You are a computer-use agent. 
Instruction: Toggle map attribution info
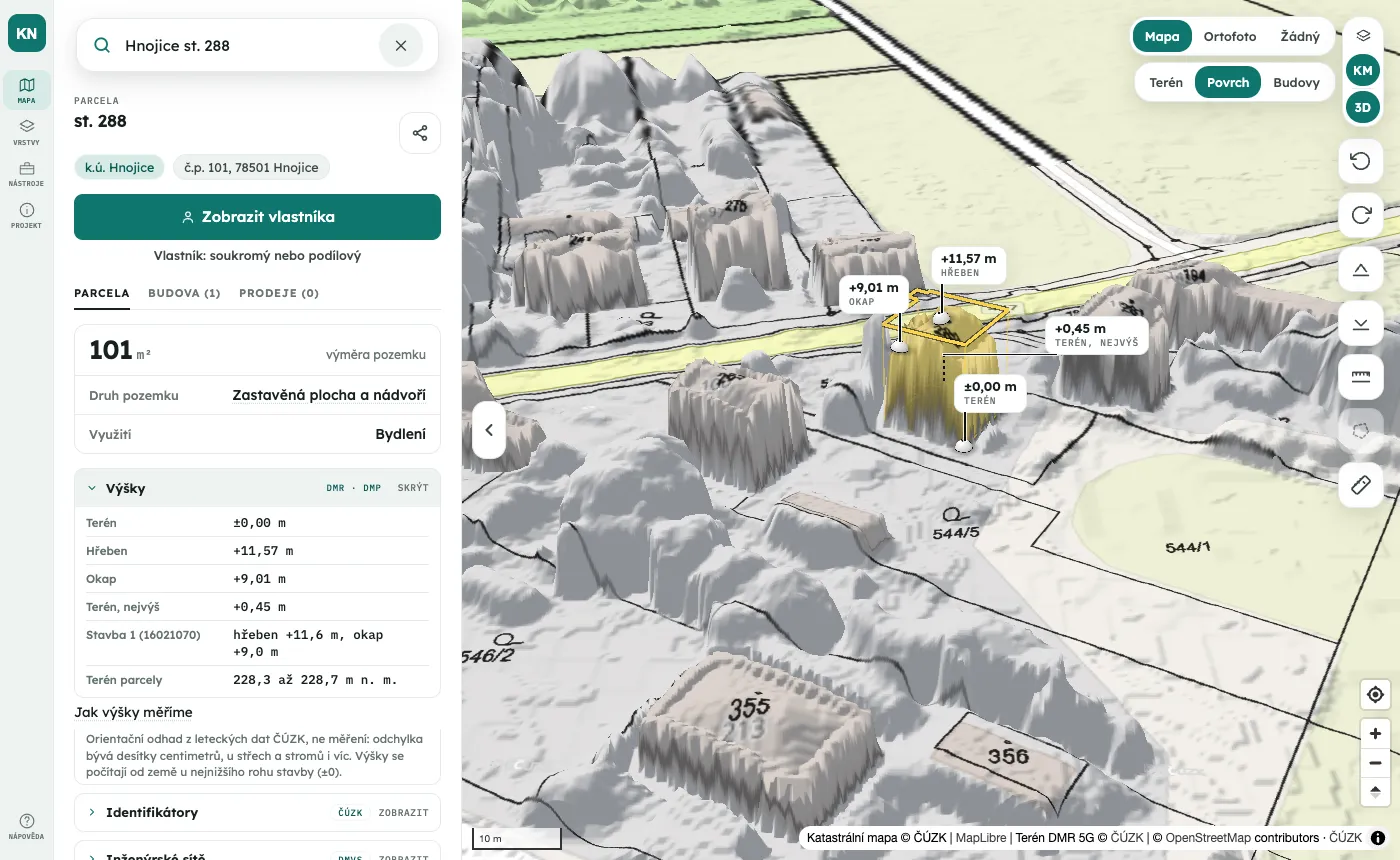point(1378,838)
